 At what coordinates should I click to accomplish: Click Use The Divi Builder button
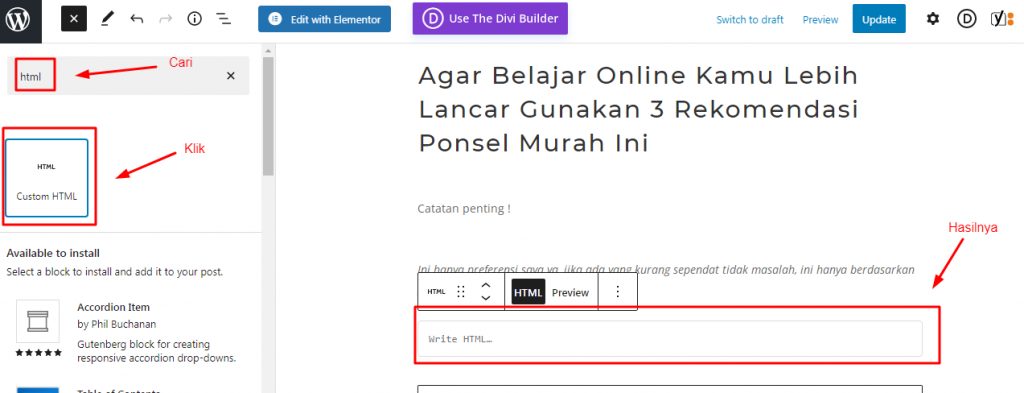click(490, 19)
